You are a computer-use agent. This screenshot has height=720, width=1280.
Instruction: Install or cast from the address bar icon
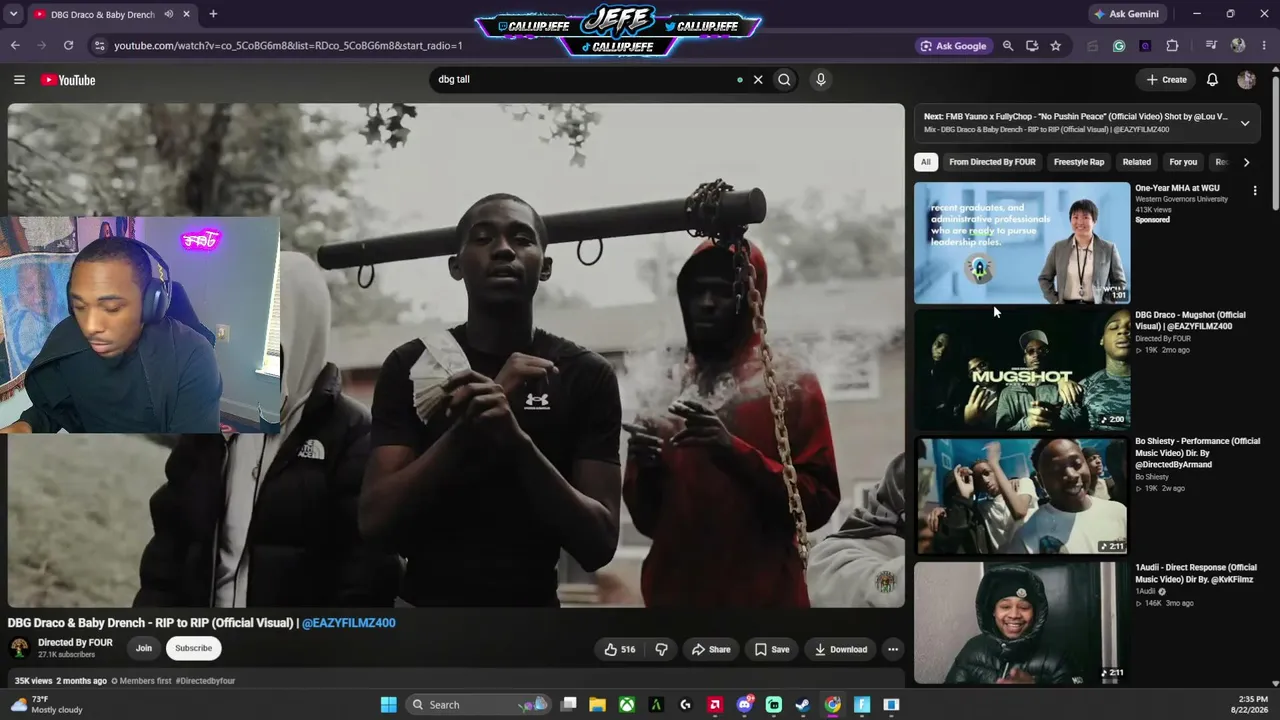point(1032,45)
